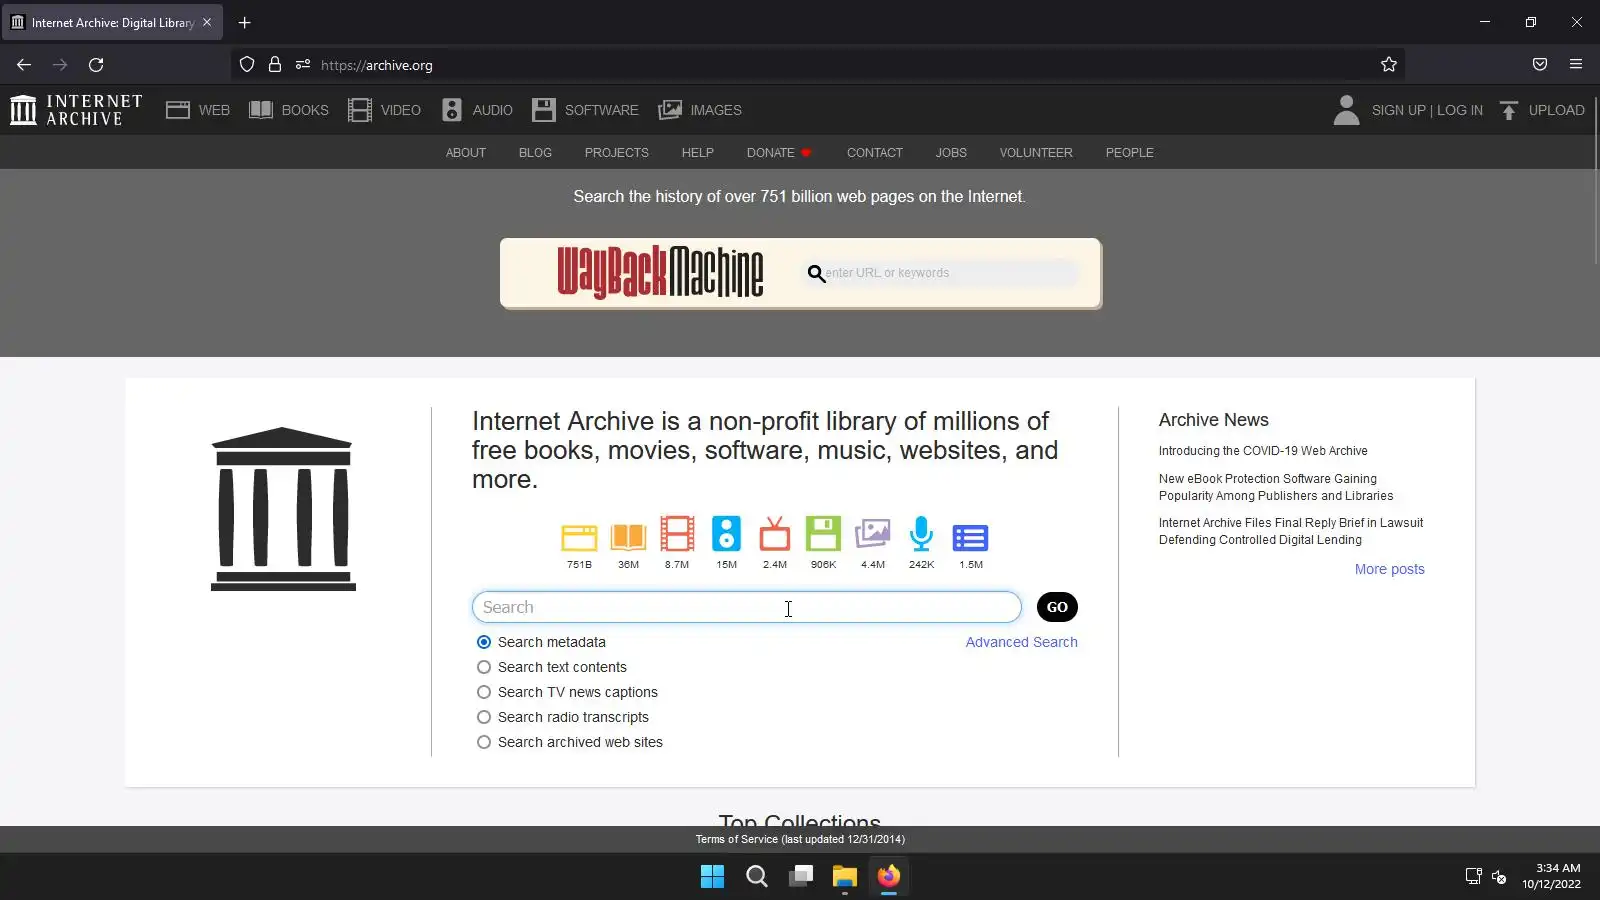This screenshot has height=900, width=1600.
Task: Select the Search text contents option
Action: (484, 667)
